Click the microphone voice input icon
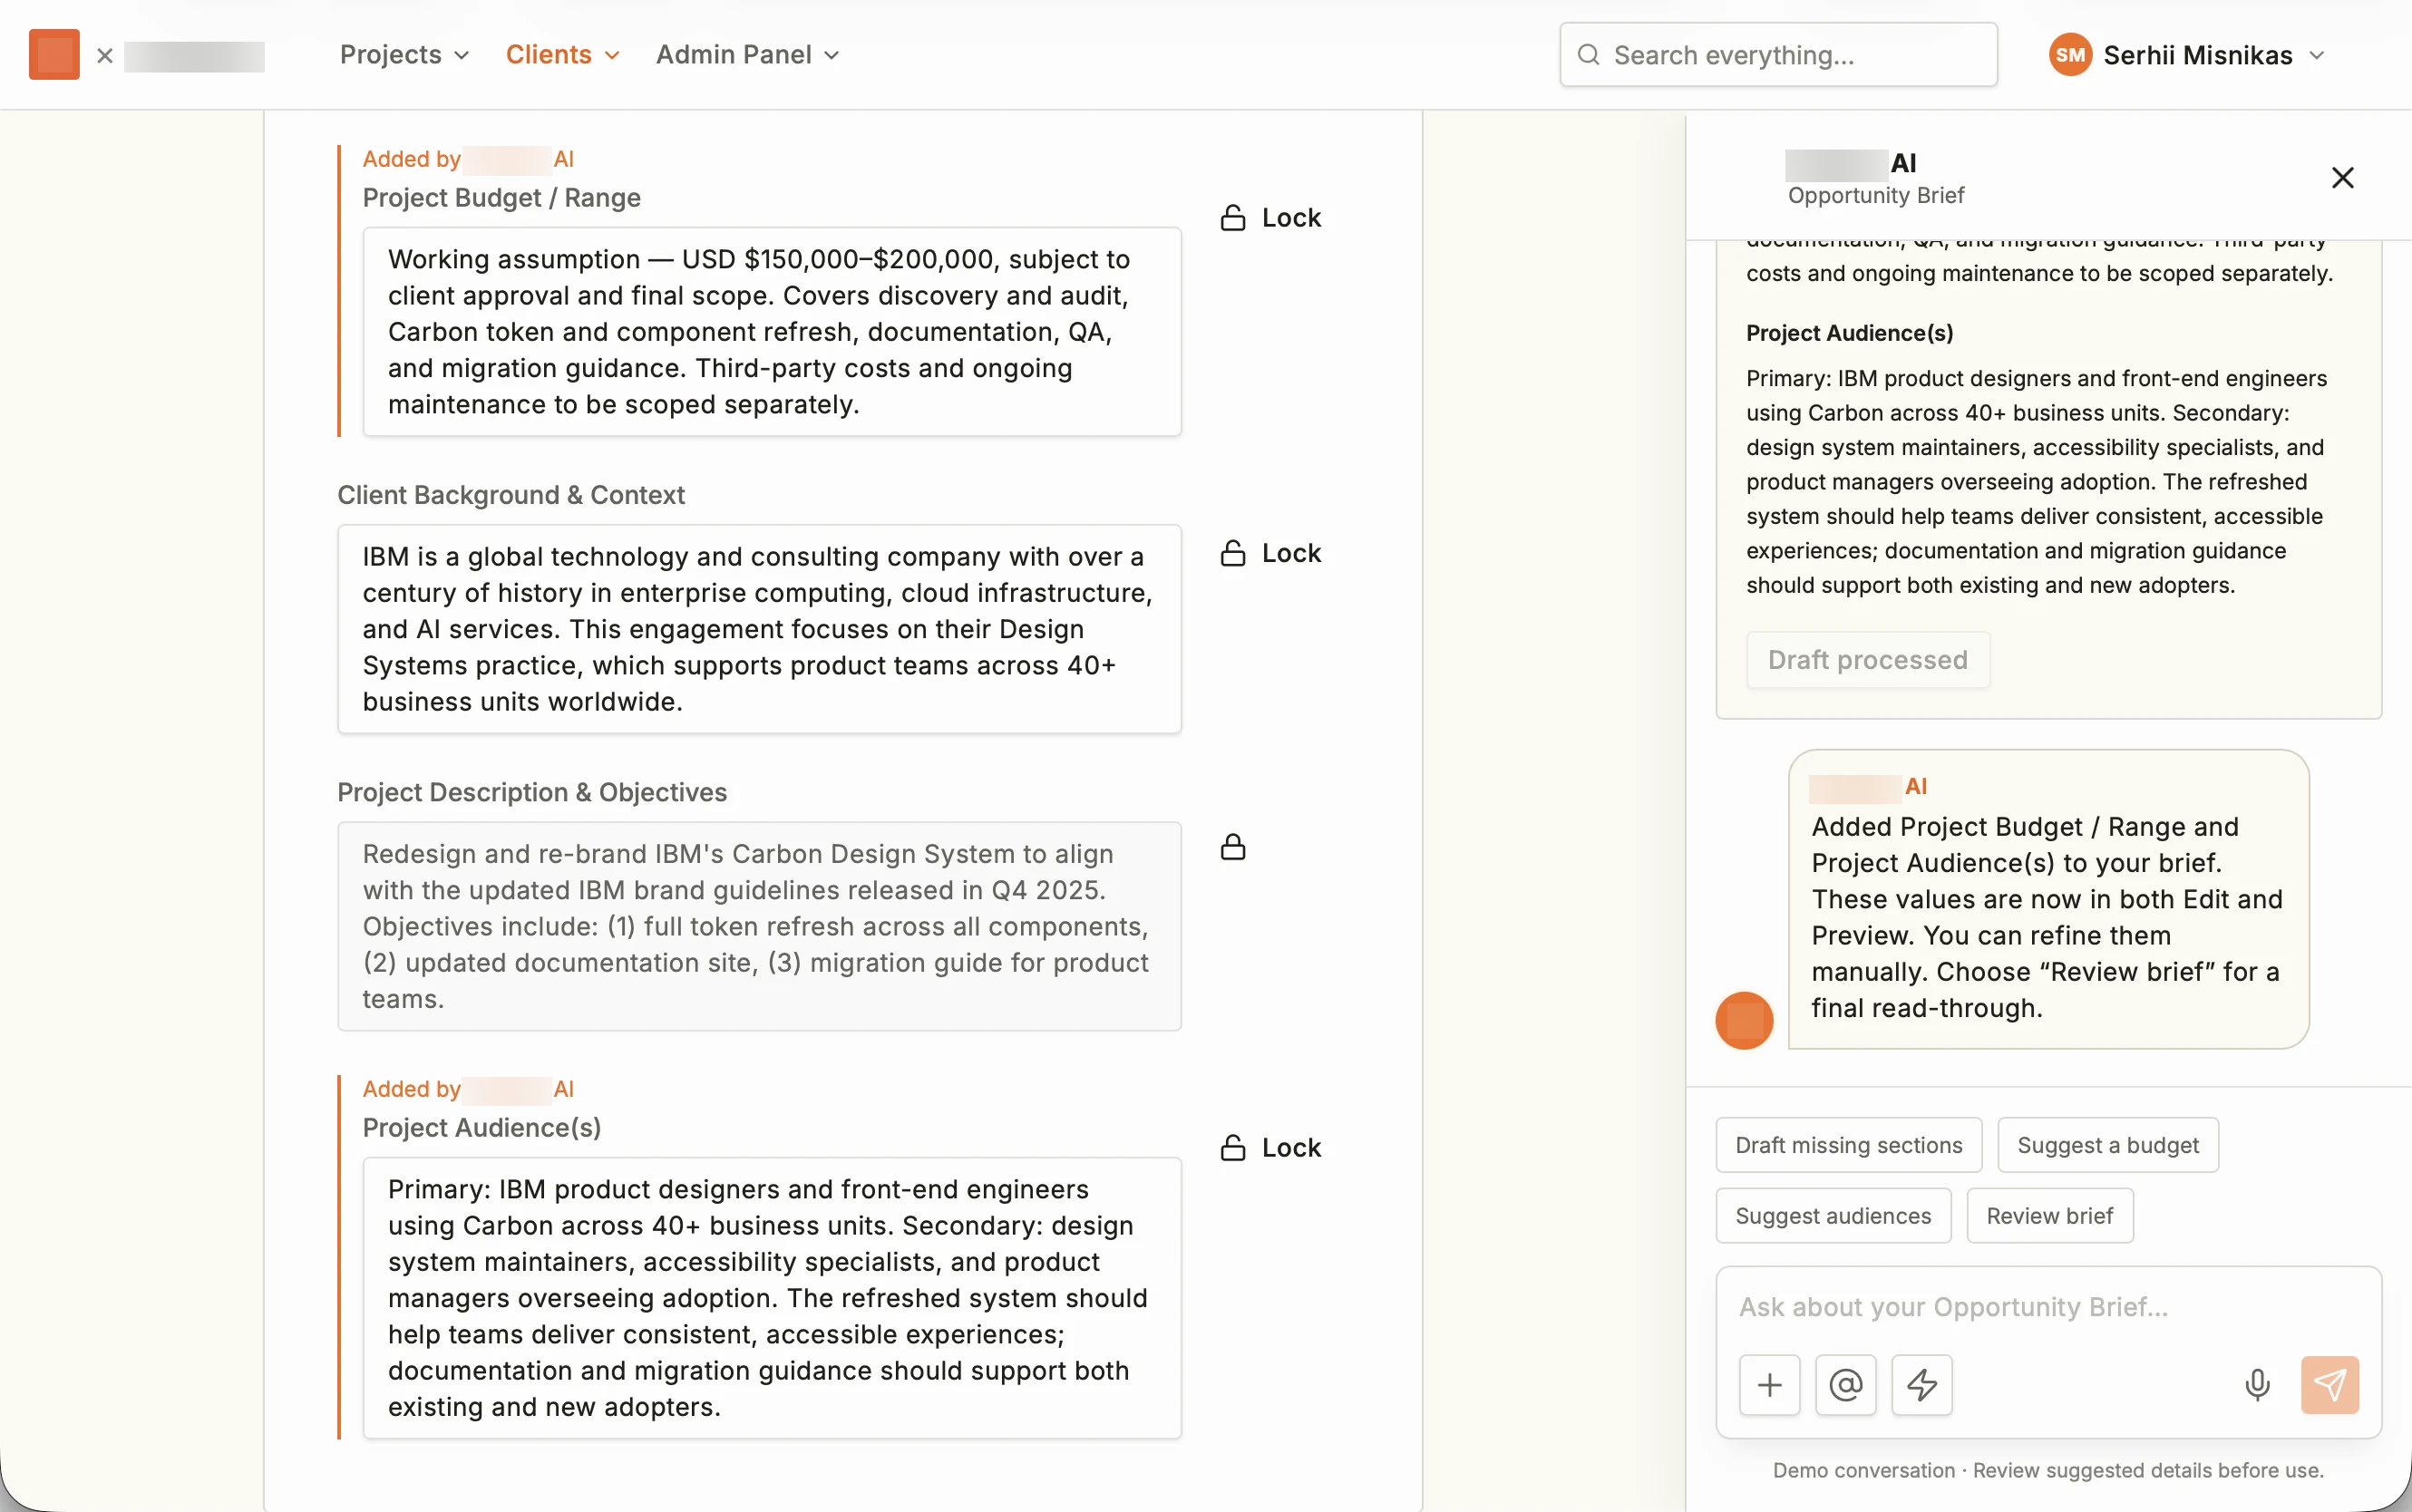The width and height of the screenshot is (2412, 1512). click(x=2257, y=1385)
